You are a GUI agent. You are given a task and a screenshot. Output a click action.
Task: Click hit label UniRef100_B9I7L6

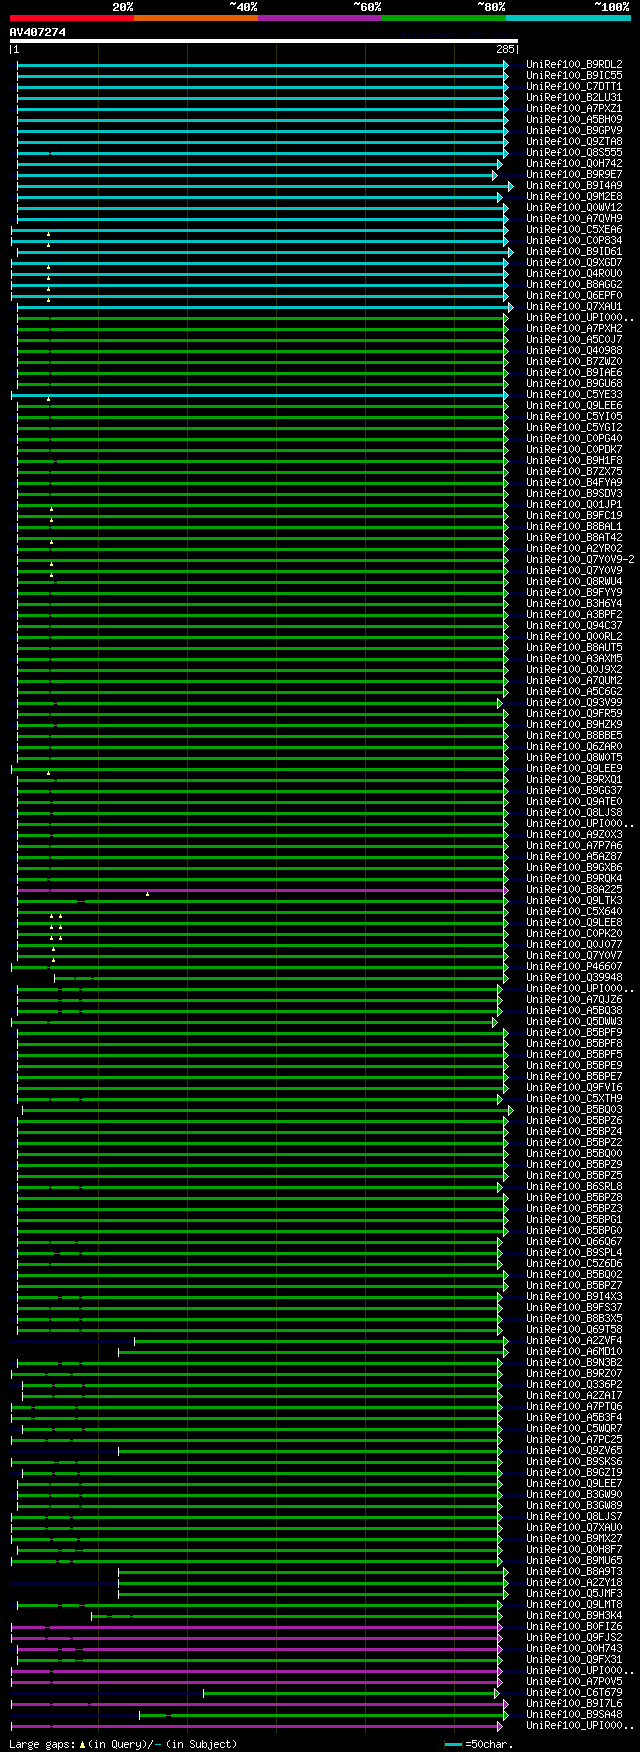574,1703
